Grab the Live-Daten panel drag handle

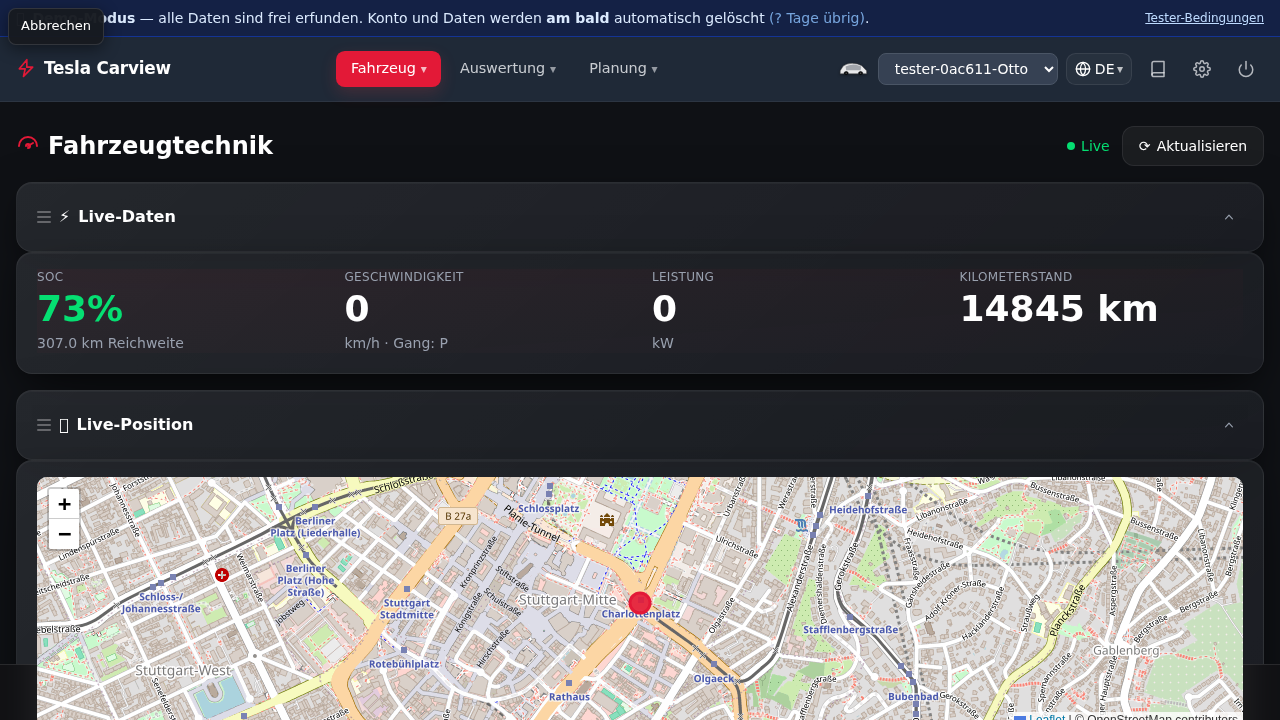[x=44, y=217]
